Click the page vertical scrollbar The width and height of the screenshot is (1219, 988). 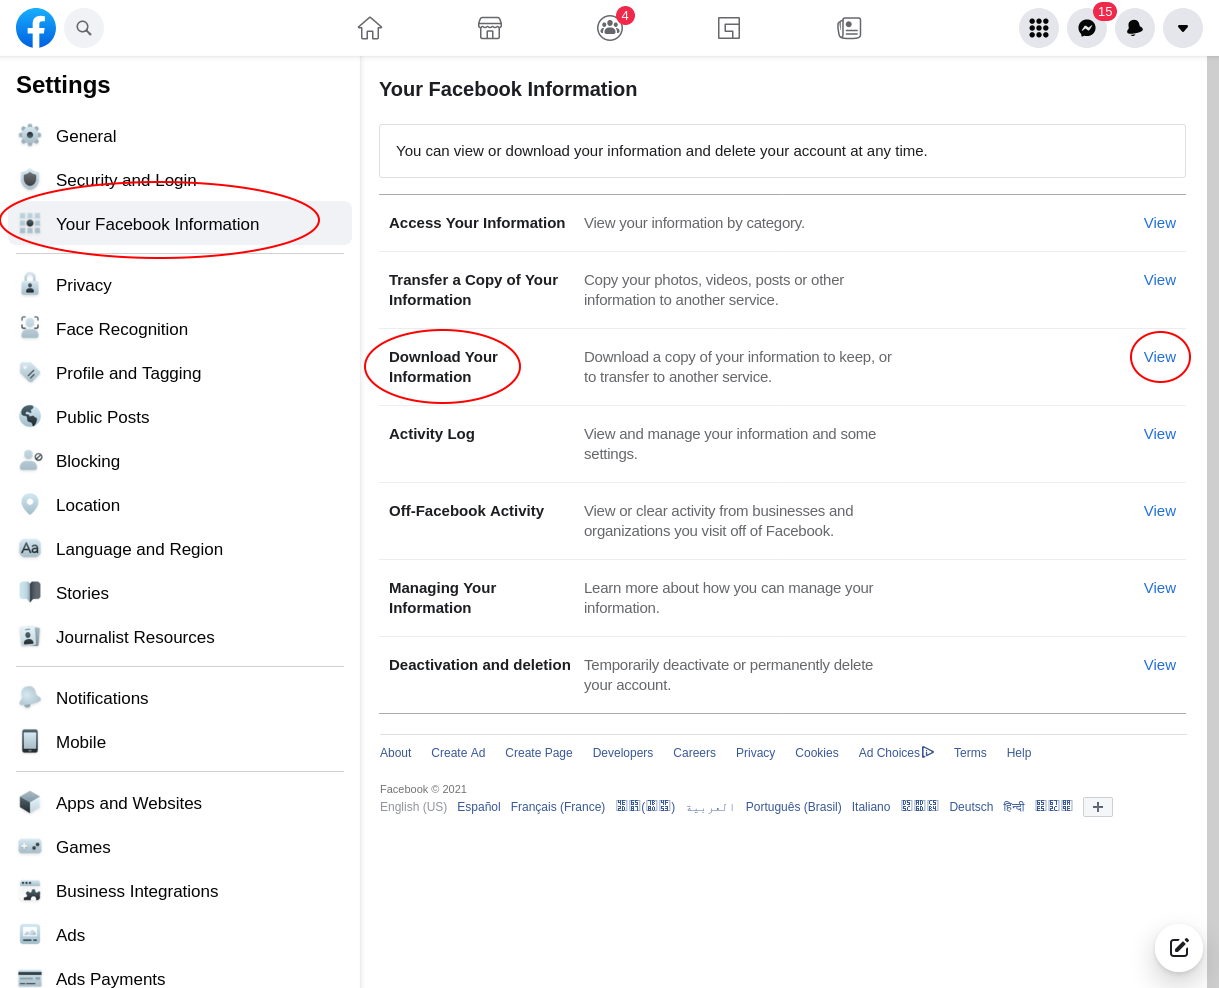(x=1212, y=500)
